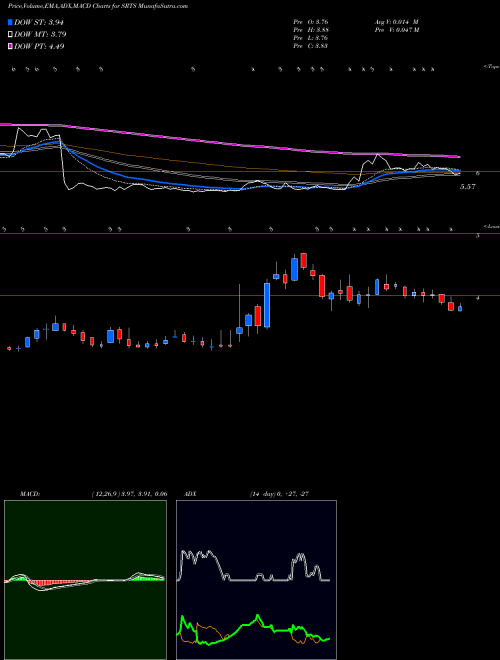The height and width of the screenshot is (660, 500).
Task: Open the ADX indicator chart panel
Action: (256, 580)
